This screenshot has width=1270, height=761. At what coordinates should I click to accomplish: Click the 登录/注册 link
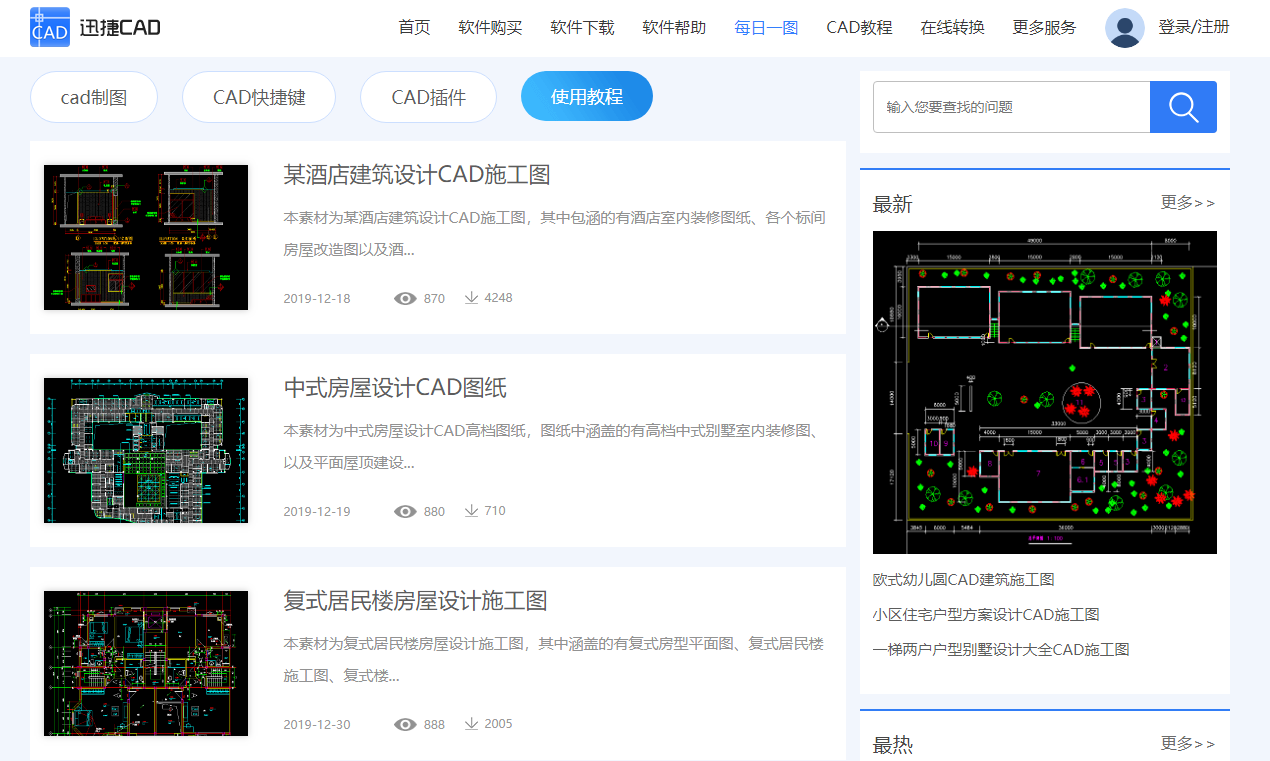pyautogui.click(x=1196, y=28)
